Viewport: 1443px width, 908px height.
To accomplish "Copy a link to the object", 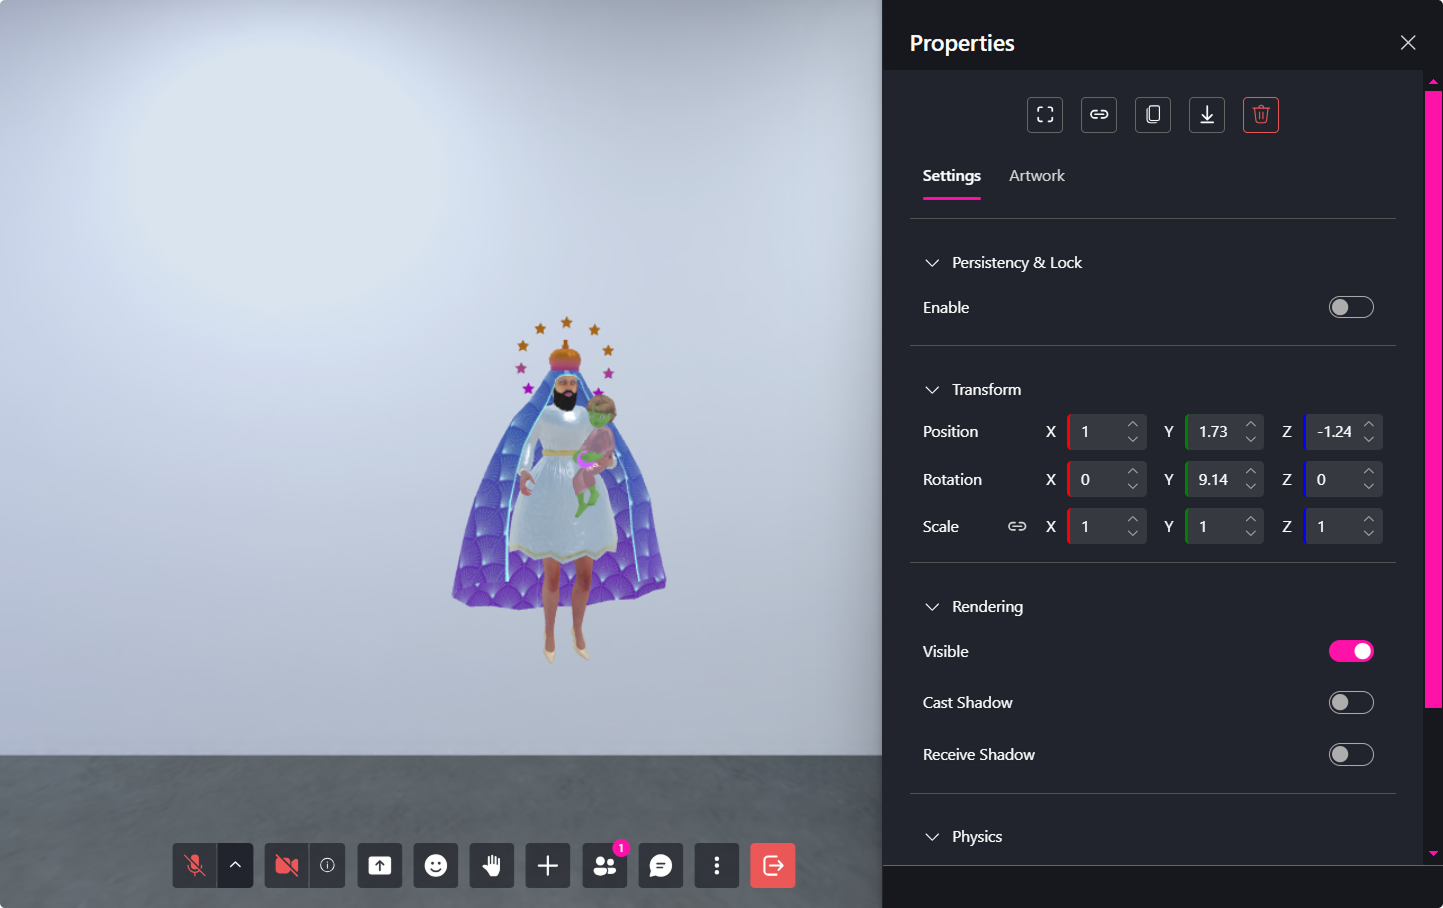I will click(1098, 114).
